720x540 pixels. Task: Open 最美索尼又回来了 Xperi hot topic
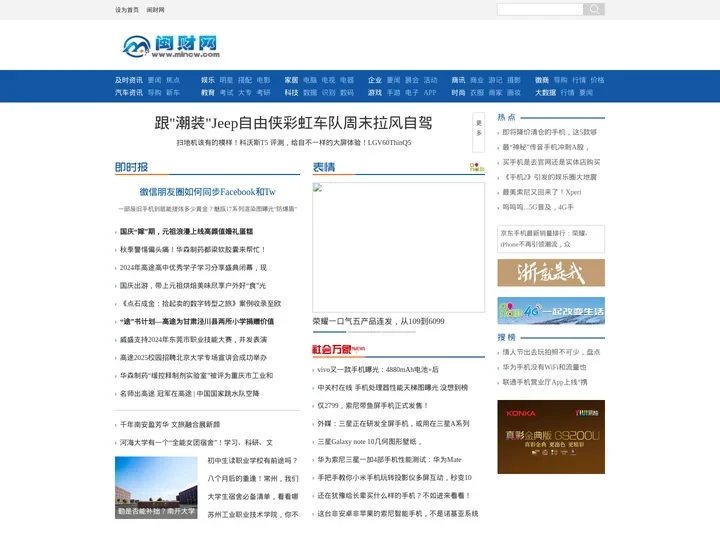point(542,192)
